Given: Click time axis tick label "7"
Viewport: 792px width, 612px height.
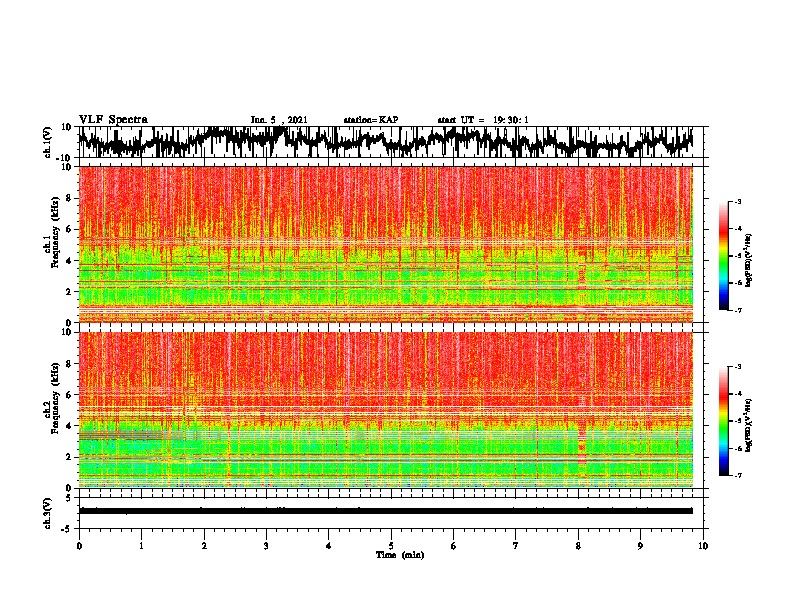Looking at the screenshot, I should tap(516, 546).
